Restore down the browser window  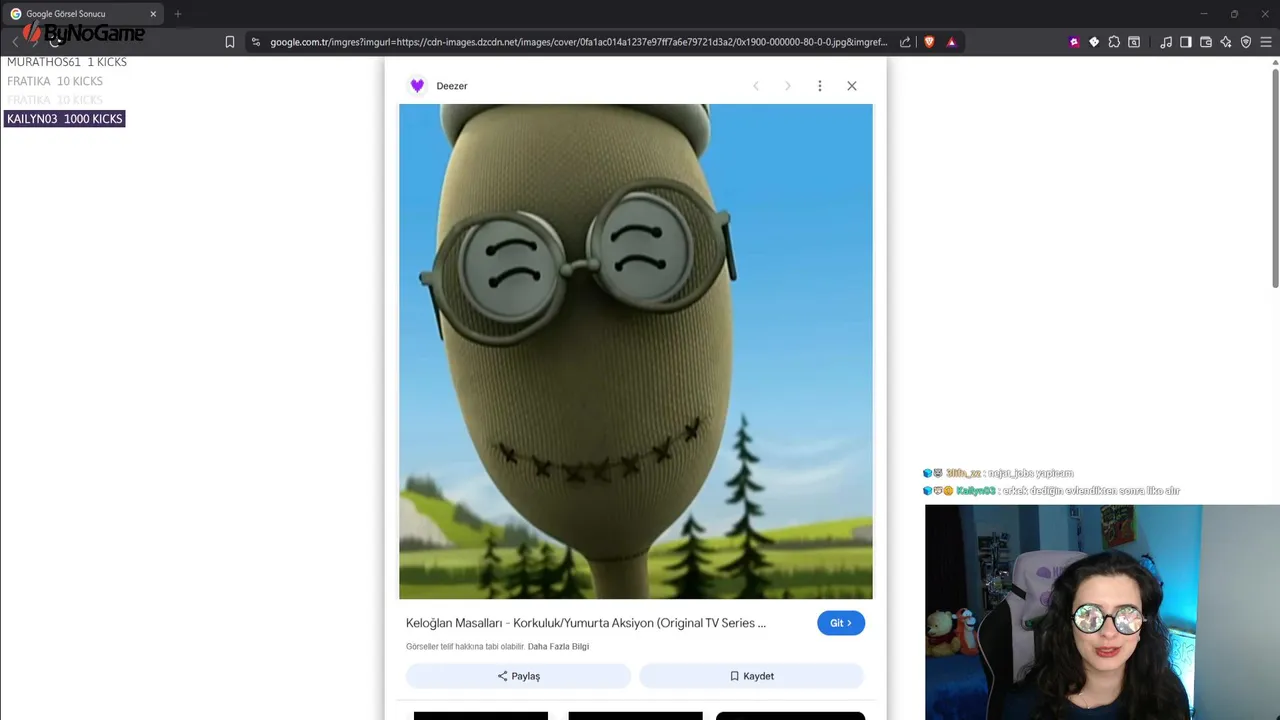(1234, 14)
